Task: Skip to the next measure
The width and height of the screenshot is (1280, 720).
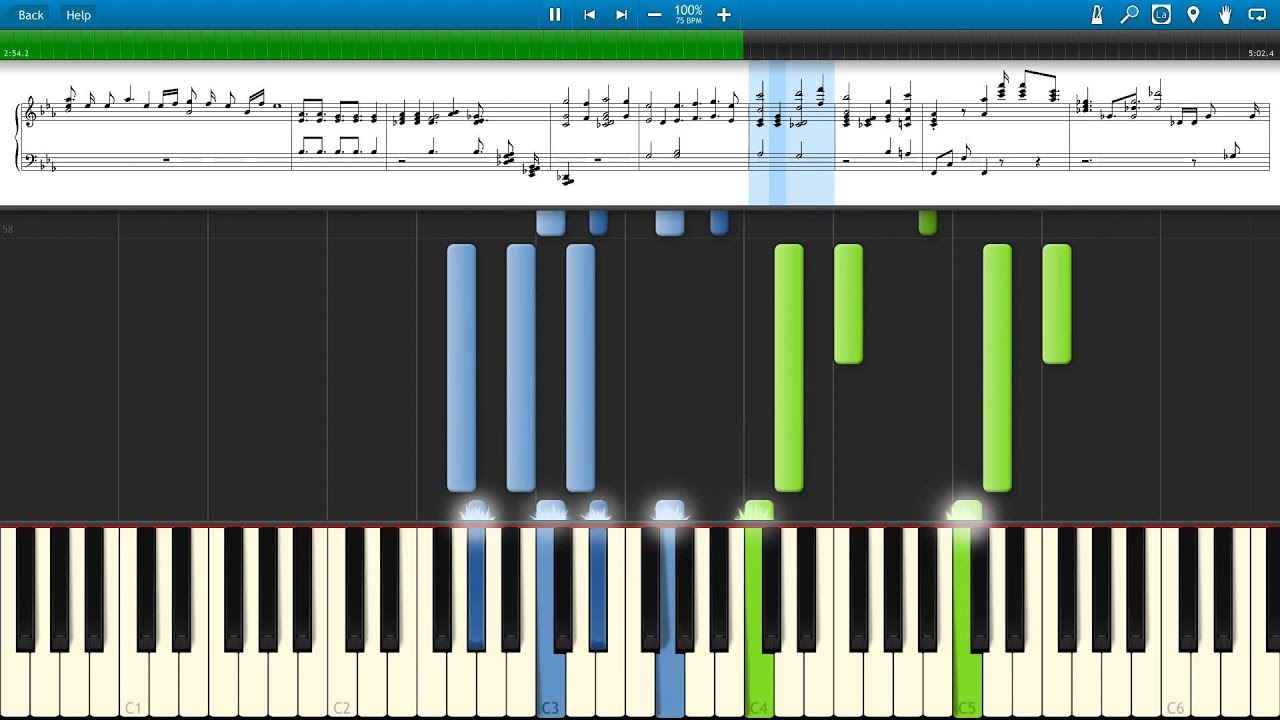Action: pos(621,15)
